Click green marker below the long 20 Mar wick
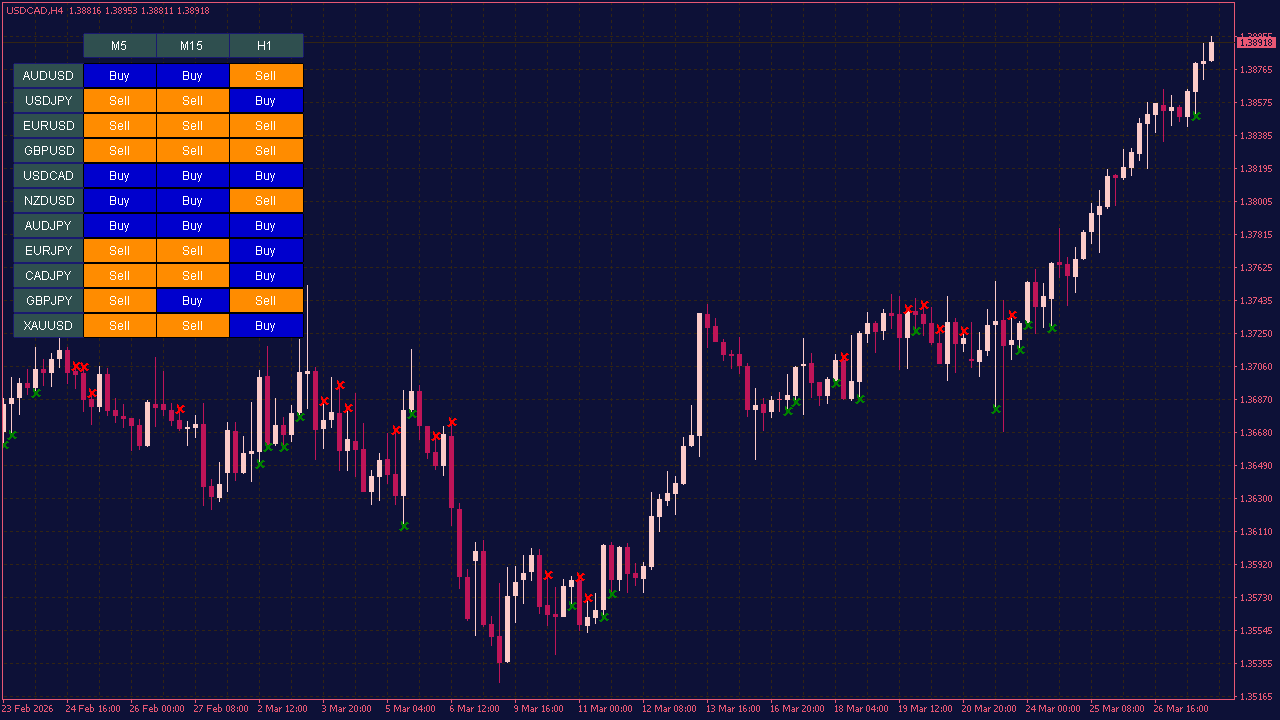1280x720 pixels. pyautogui.click(x=996, y=409)
